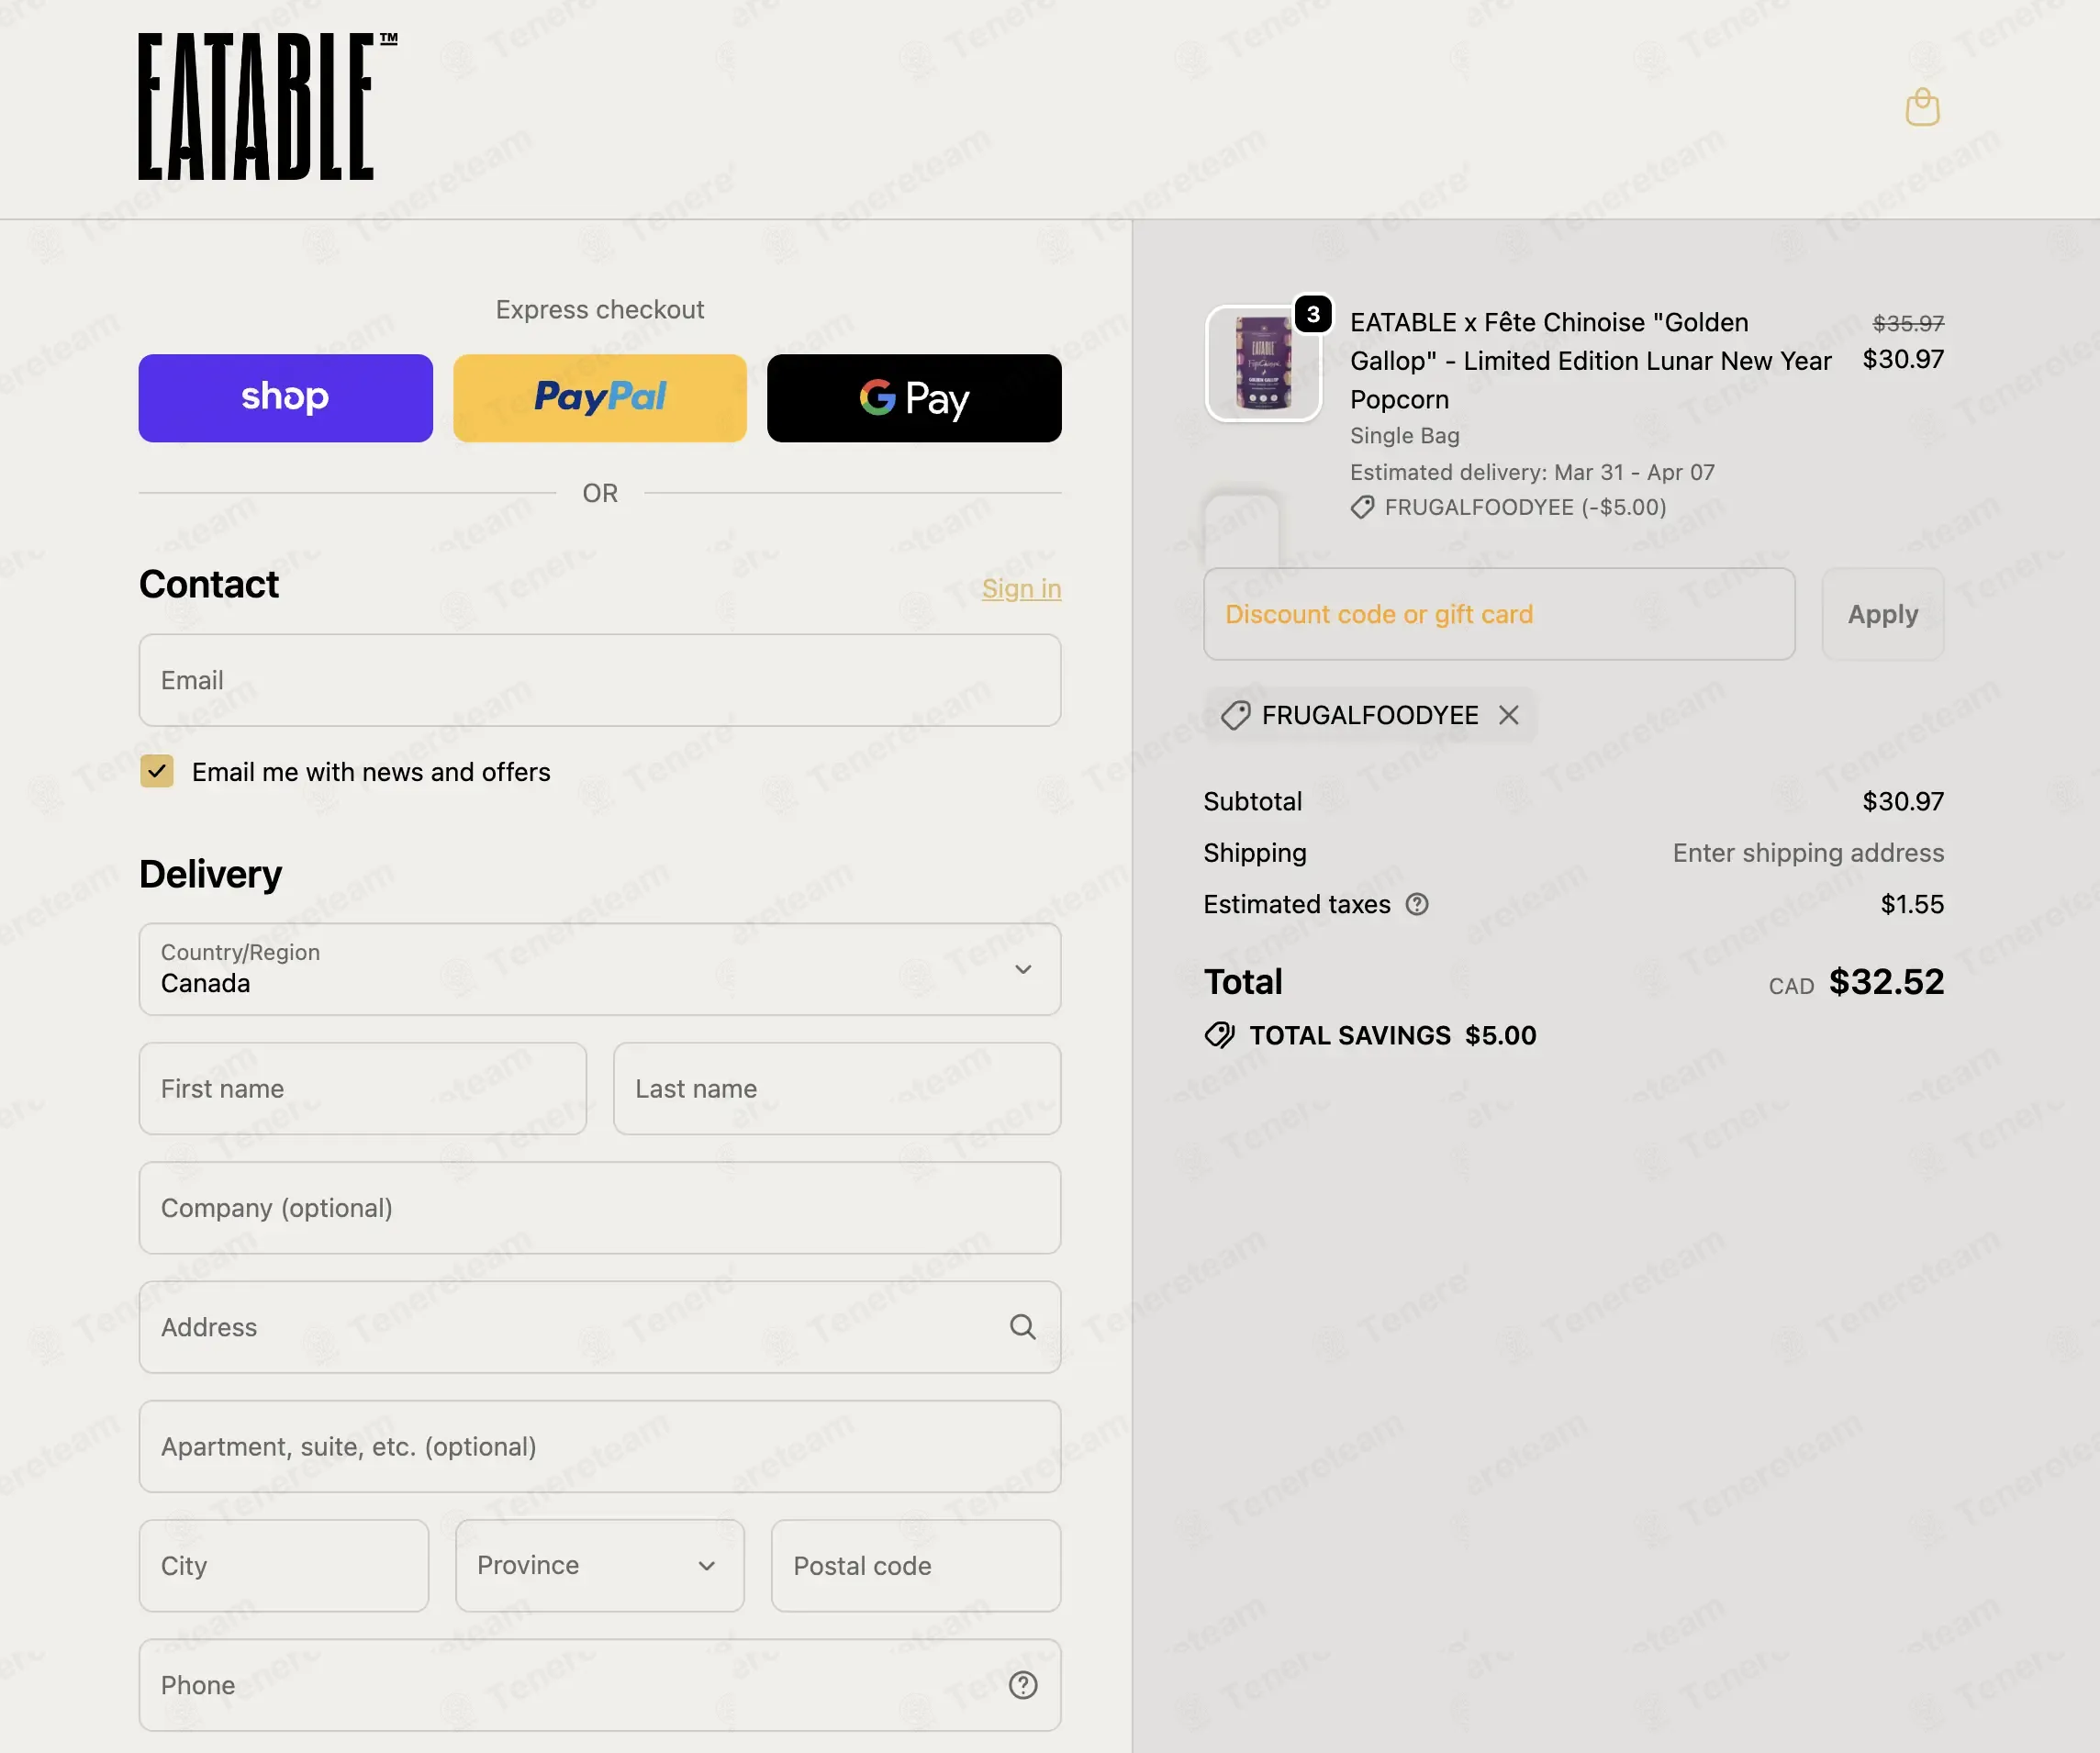The image size is (2100, 1753).
Task: Choose PayPal express checkout
Action: click(x=600, y=398)
